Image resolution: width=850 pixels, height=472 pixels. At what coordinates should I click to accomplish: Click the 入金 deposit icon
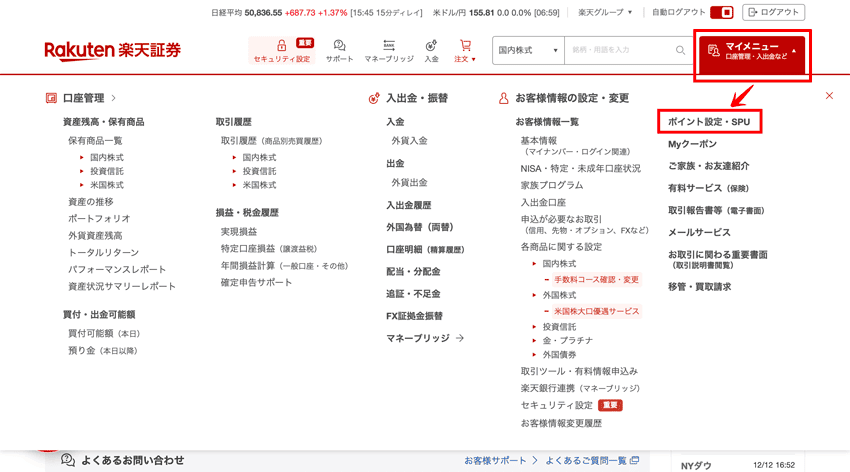click(431, 46)
